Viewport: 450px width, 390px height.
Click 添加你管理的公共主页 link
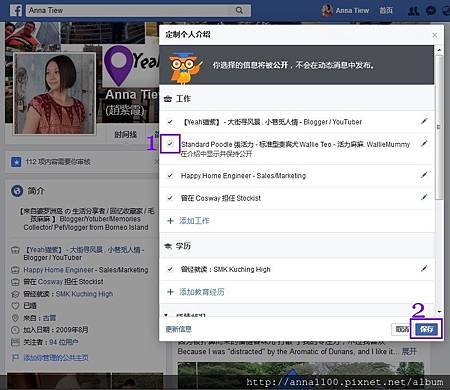pos(56,358)
